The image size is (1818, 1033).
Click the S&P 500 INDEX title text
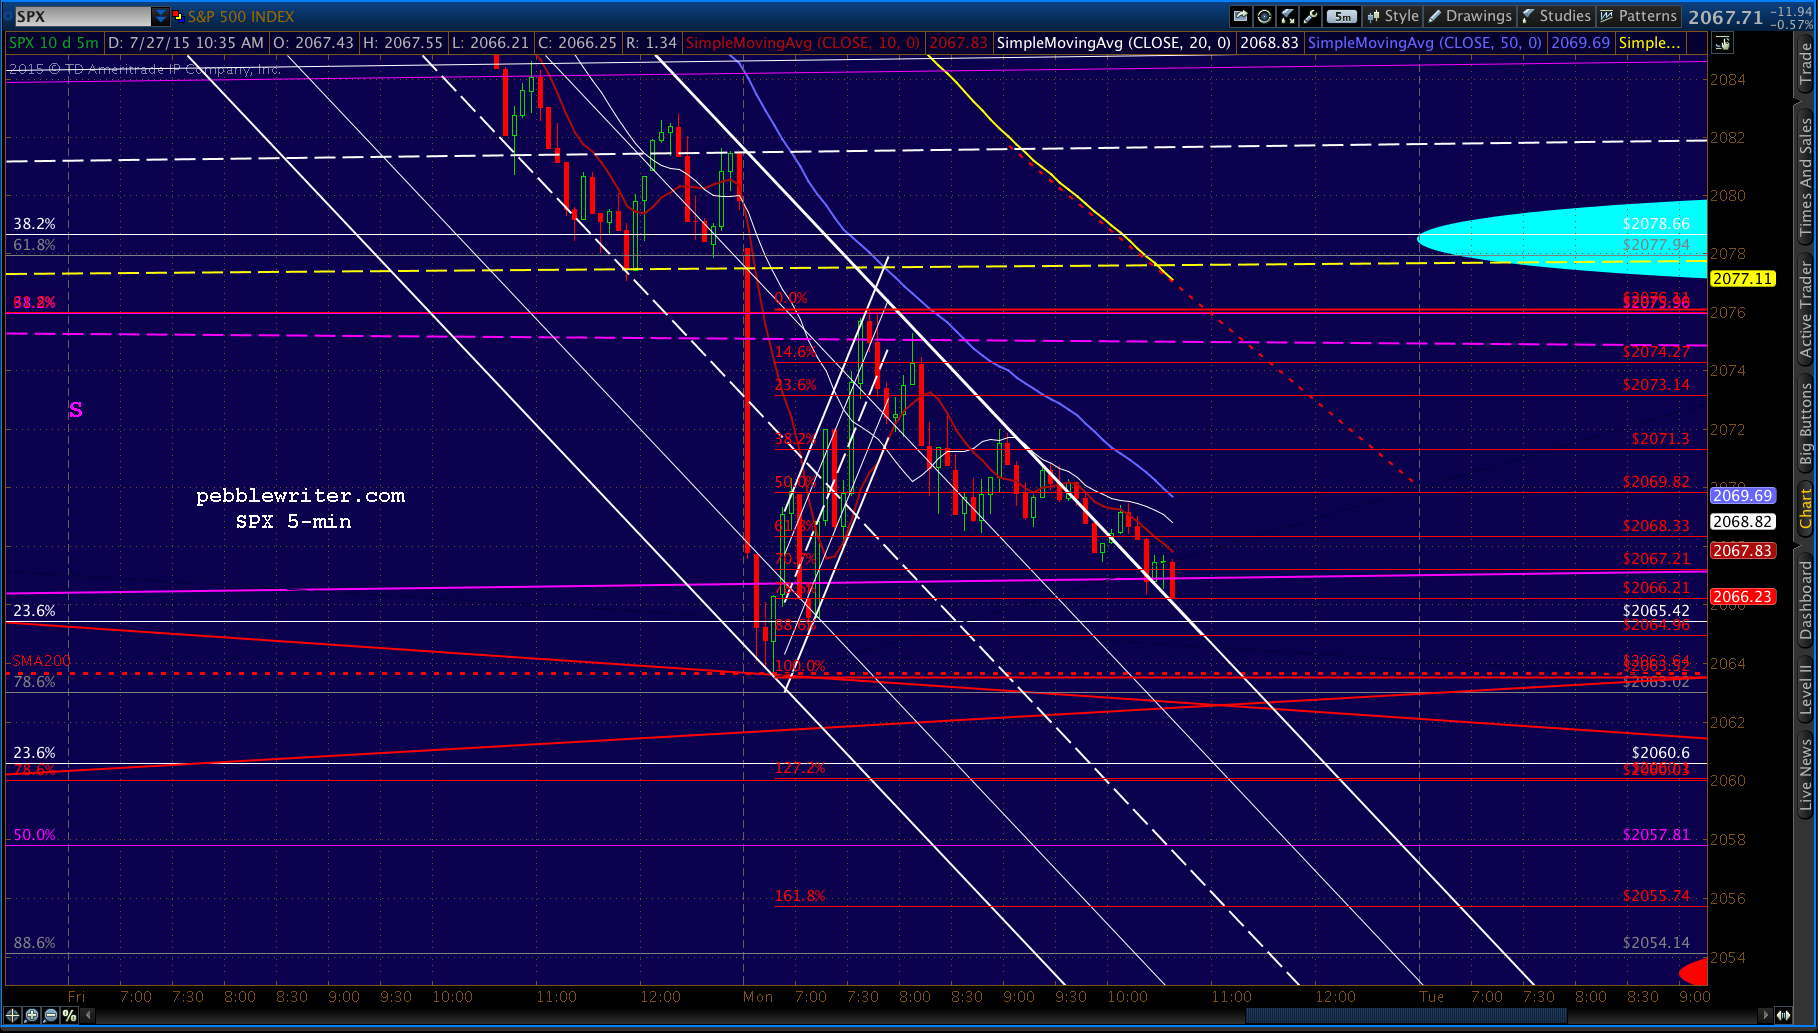(241, 16)
